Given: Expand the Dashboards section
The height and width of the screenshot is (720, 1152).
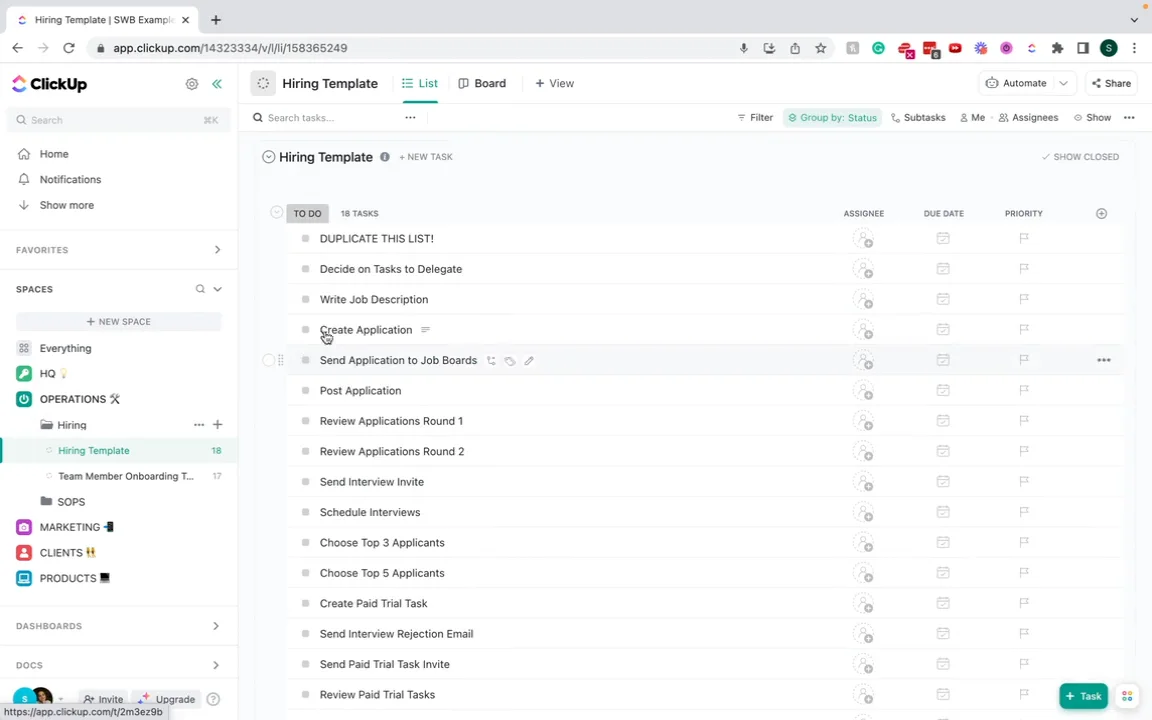Looking at the screenshot, I should [x=216, y=626].
